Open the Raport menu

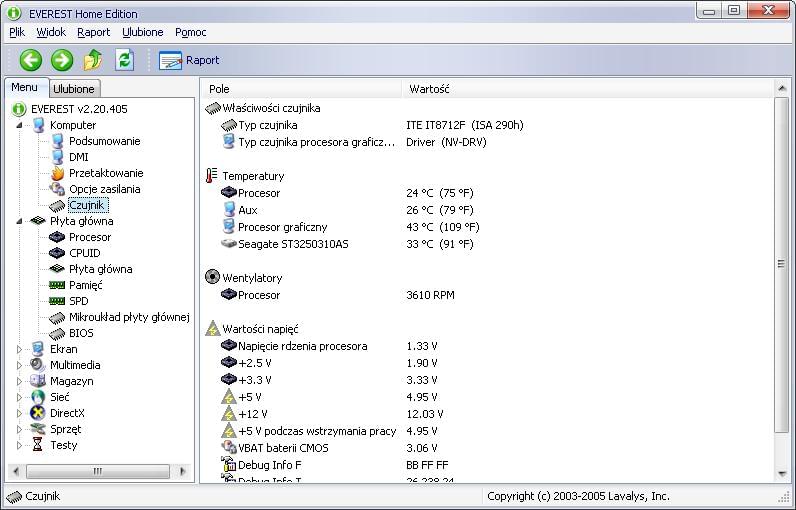pyautogui.click(x=93, y=32)
